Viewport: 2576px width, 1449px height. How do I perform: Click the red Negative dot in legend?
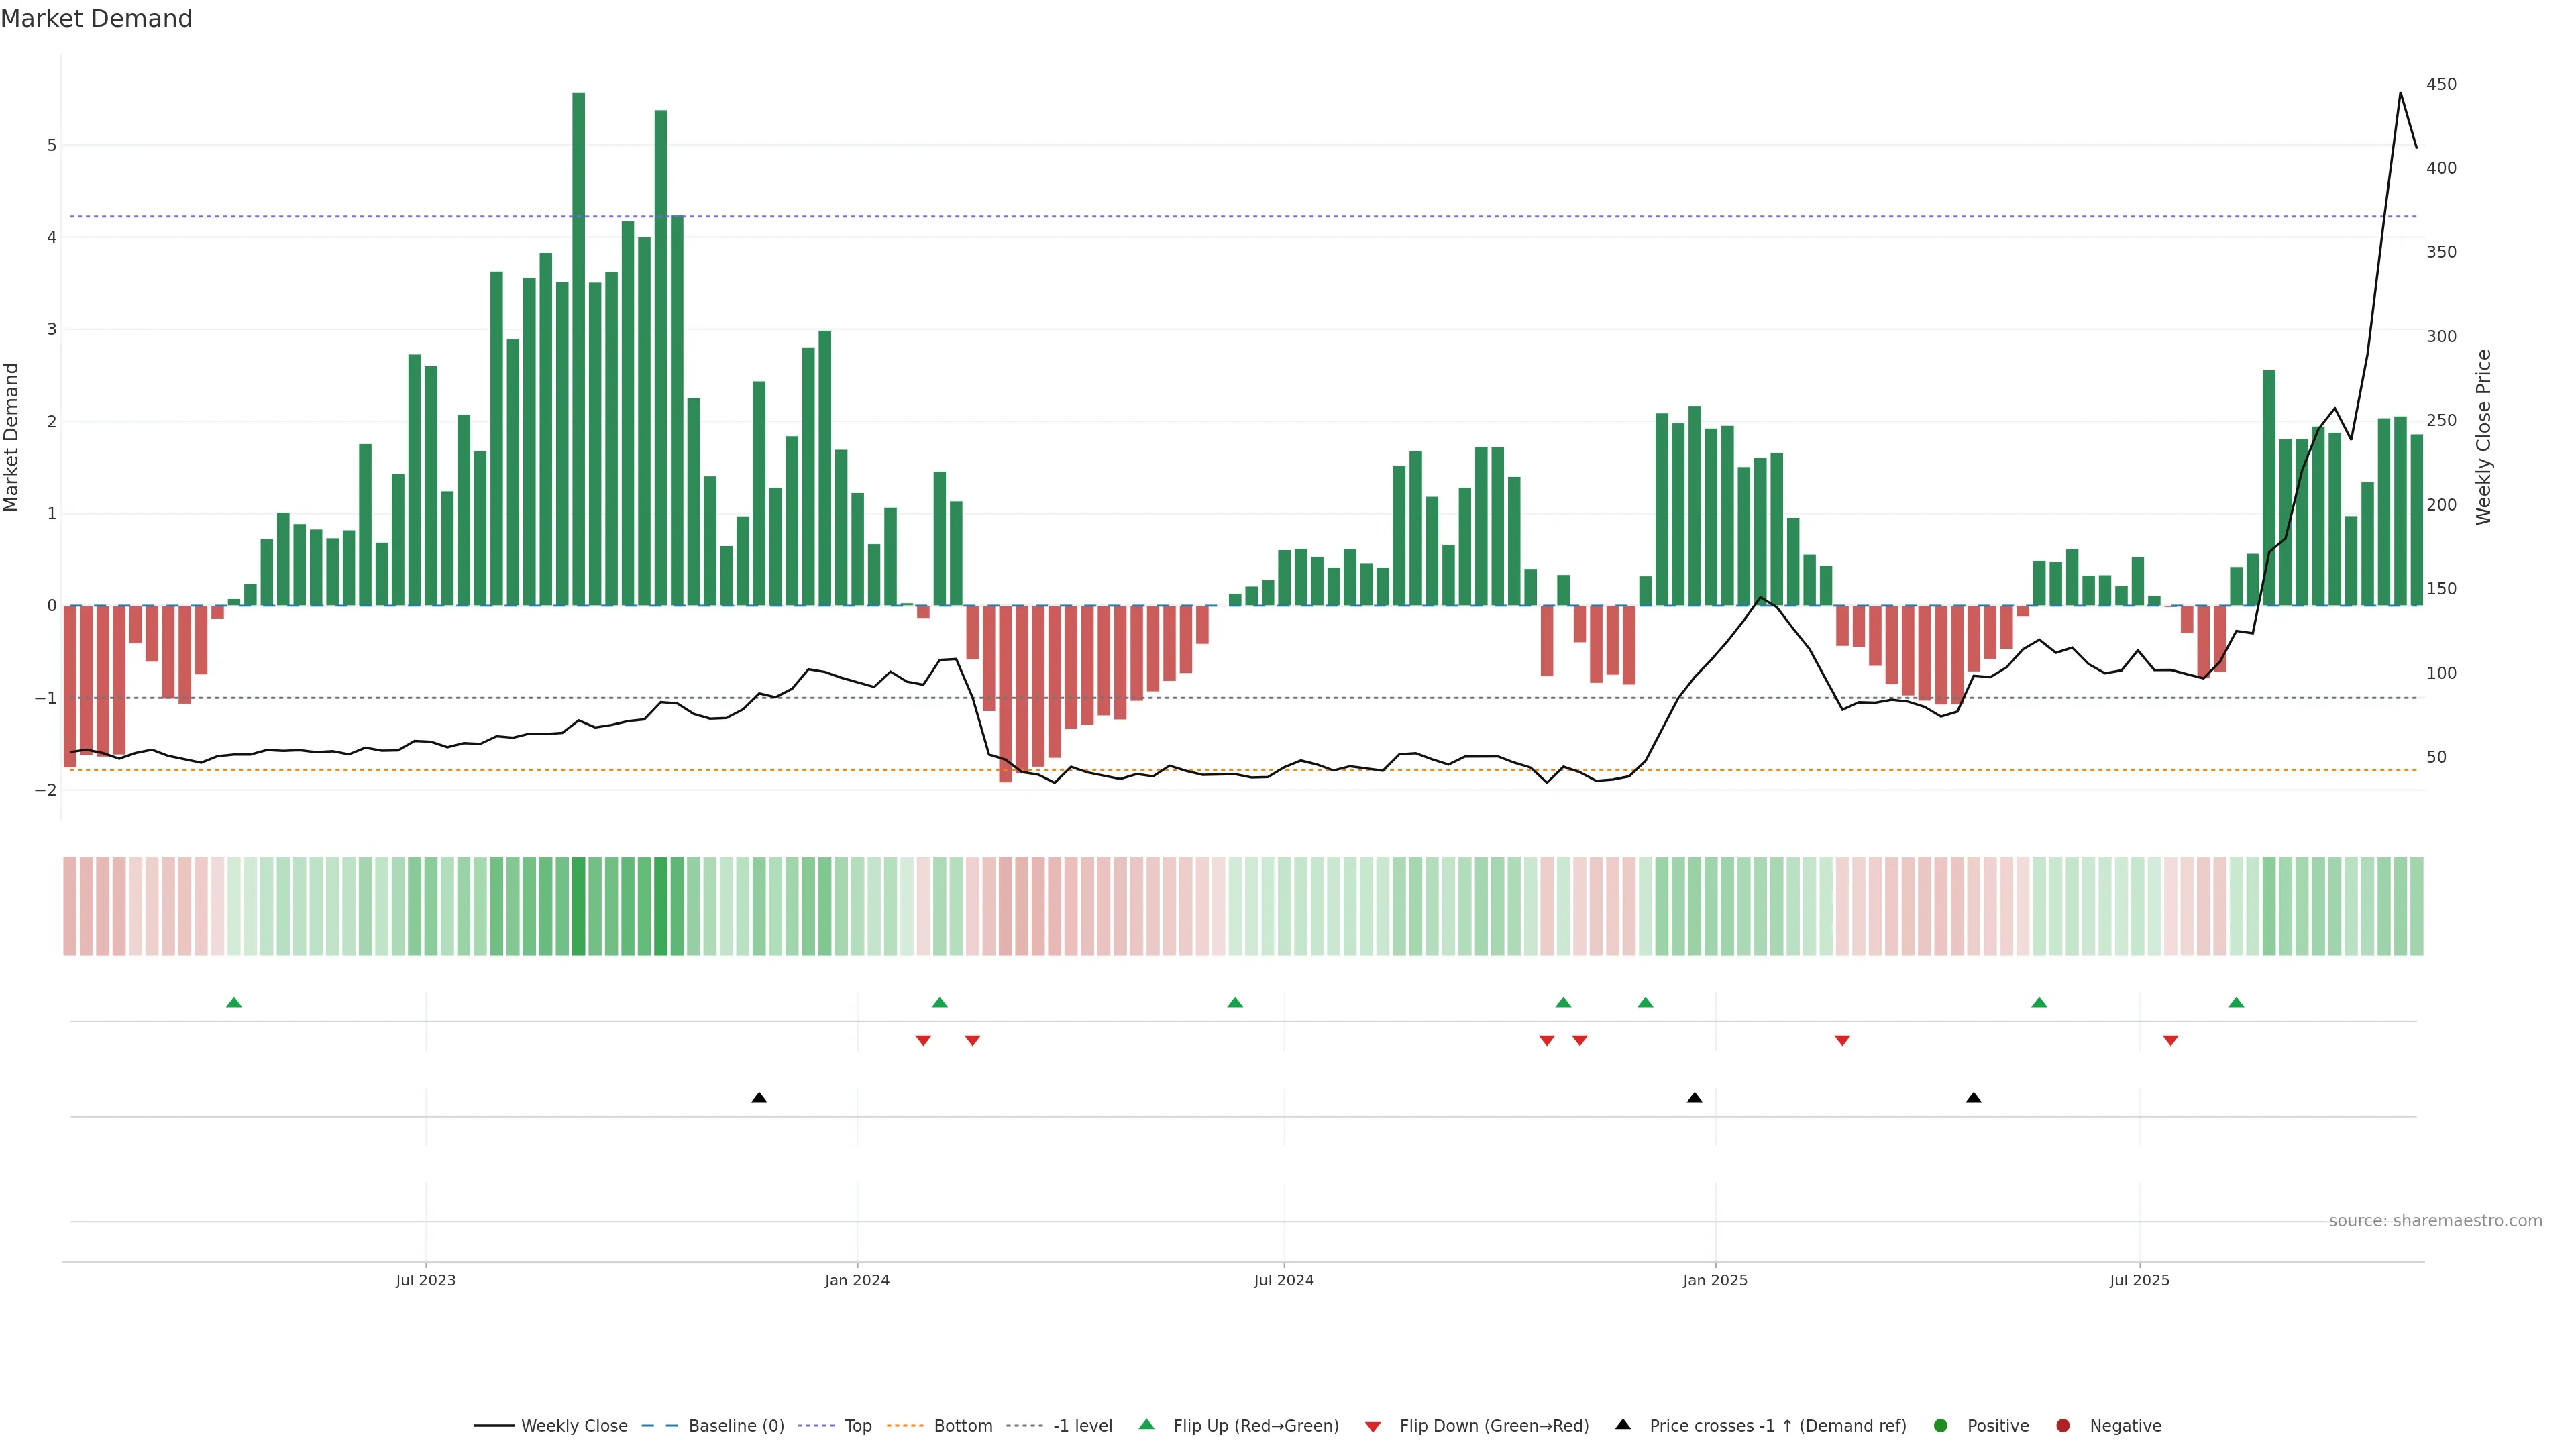tap(2063, 1426)
